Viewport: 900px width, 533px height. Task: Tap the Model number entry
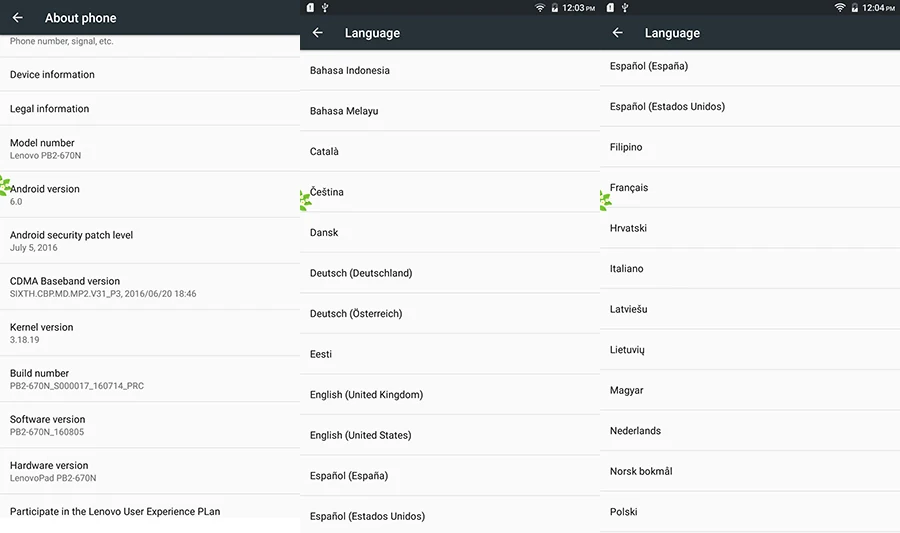pyautogui.click(x=150, y=149)
